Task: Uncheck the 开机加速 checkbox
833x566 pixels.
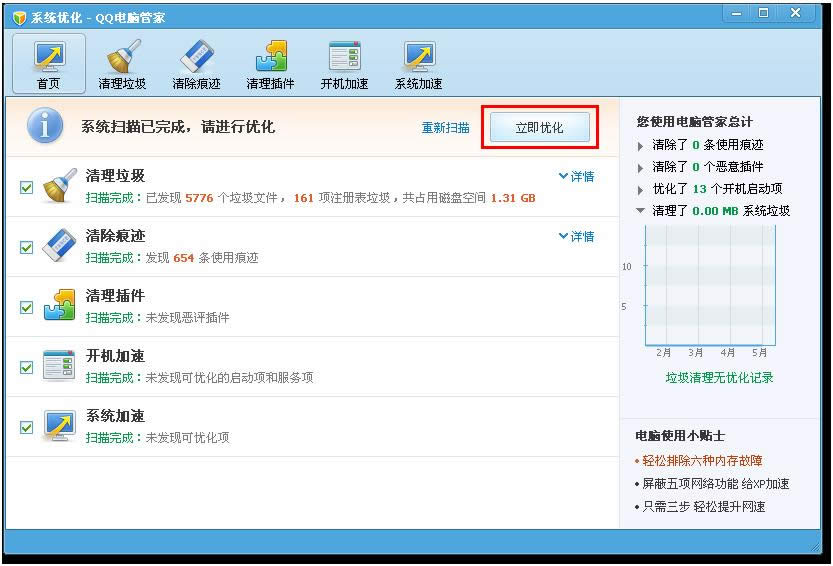Action: [27, 367]
